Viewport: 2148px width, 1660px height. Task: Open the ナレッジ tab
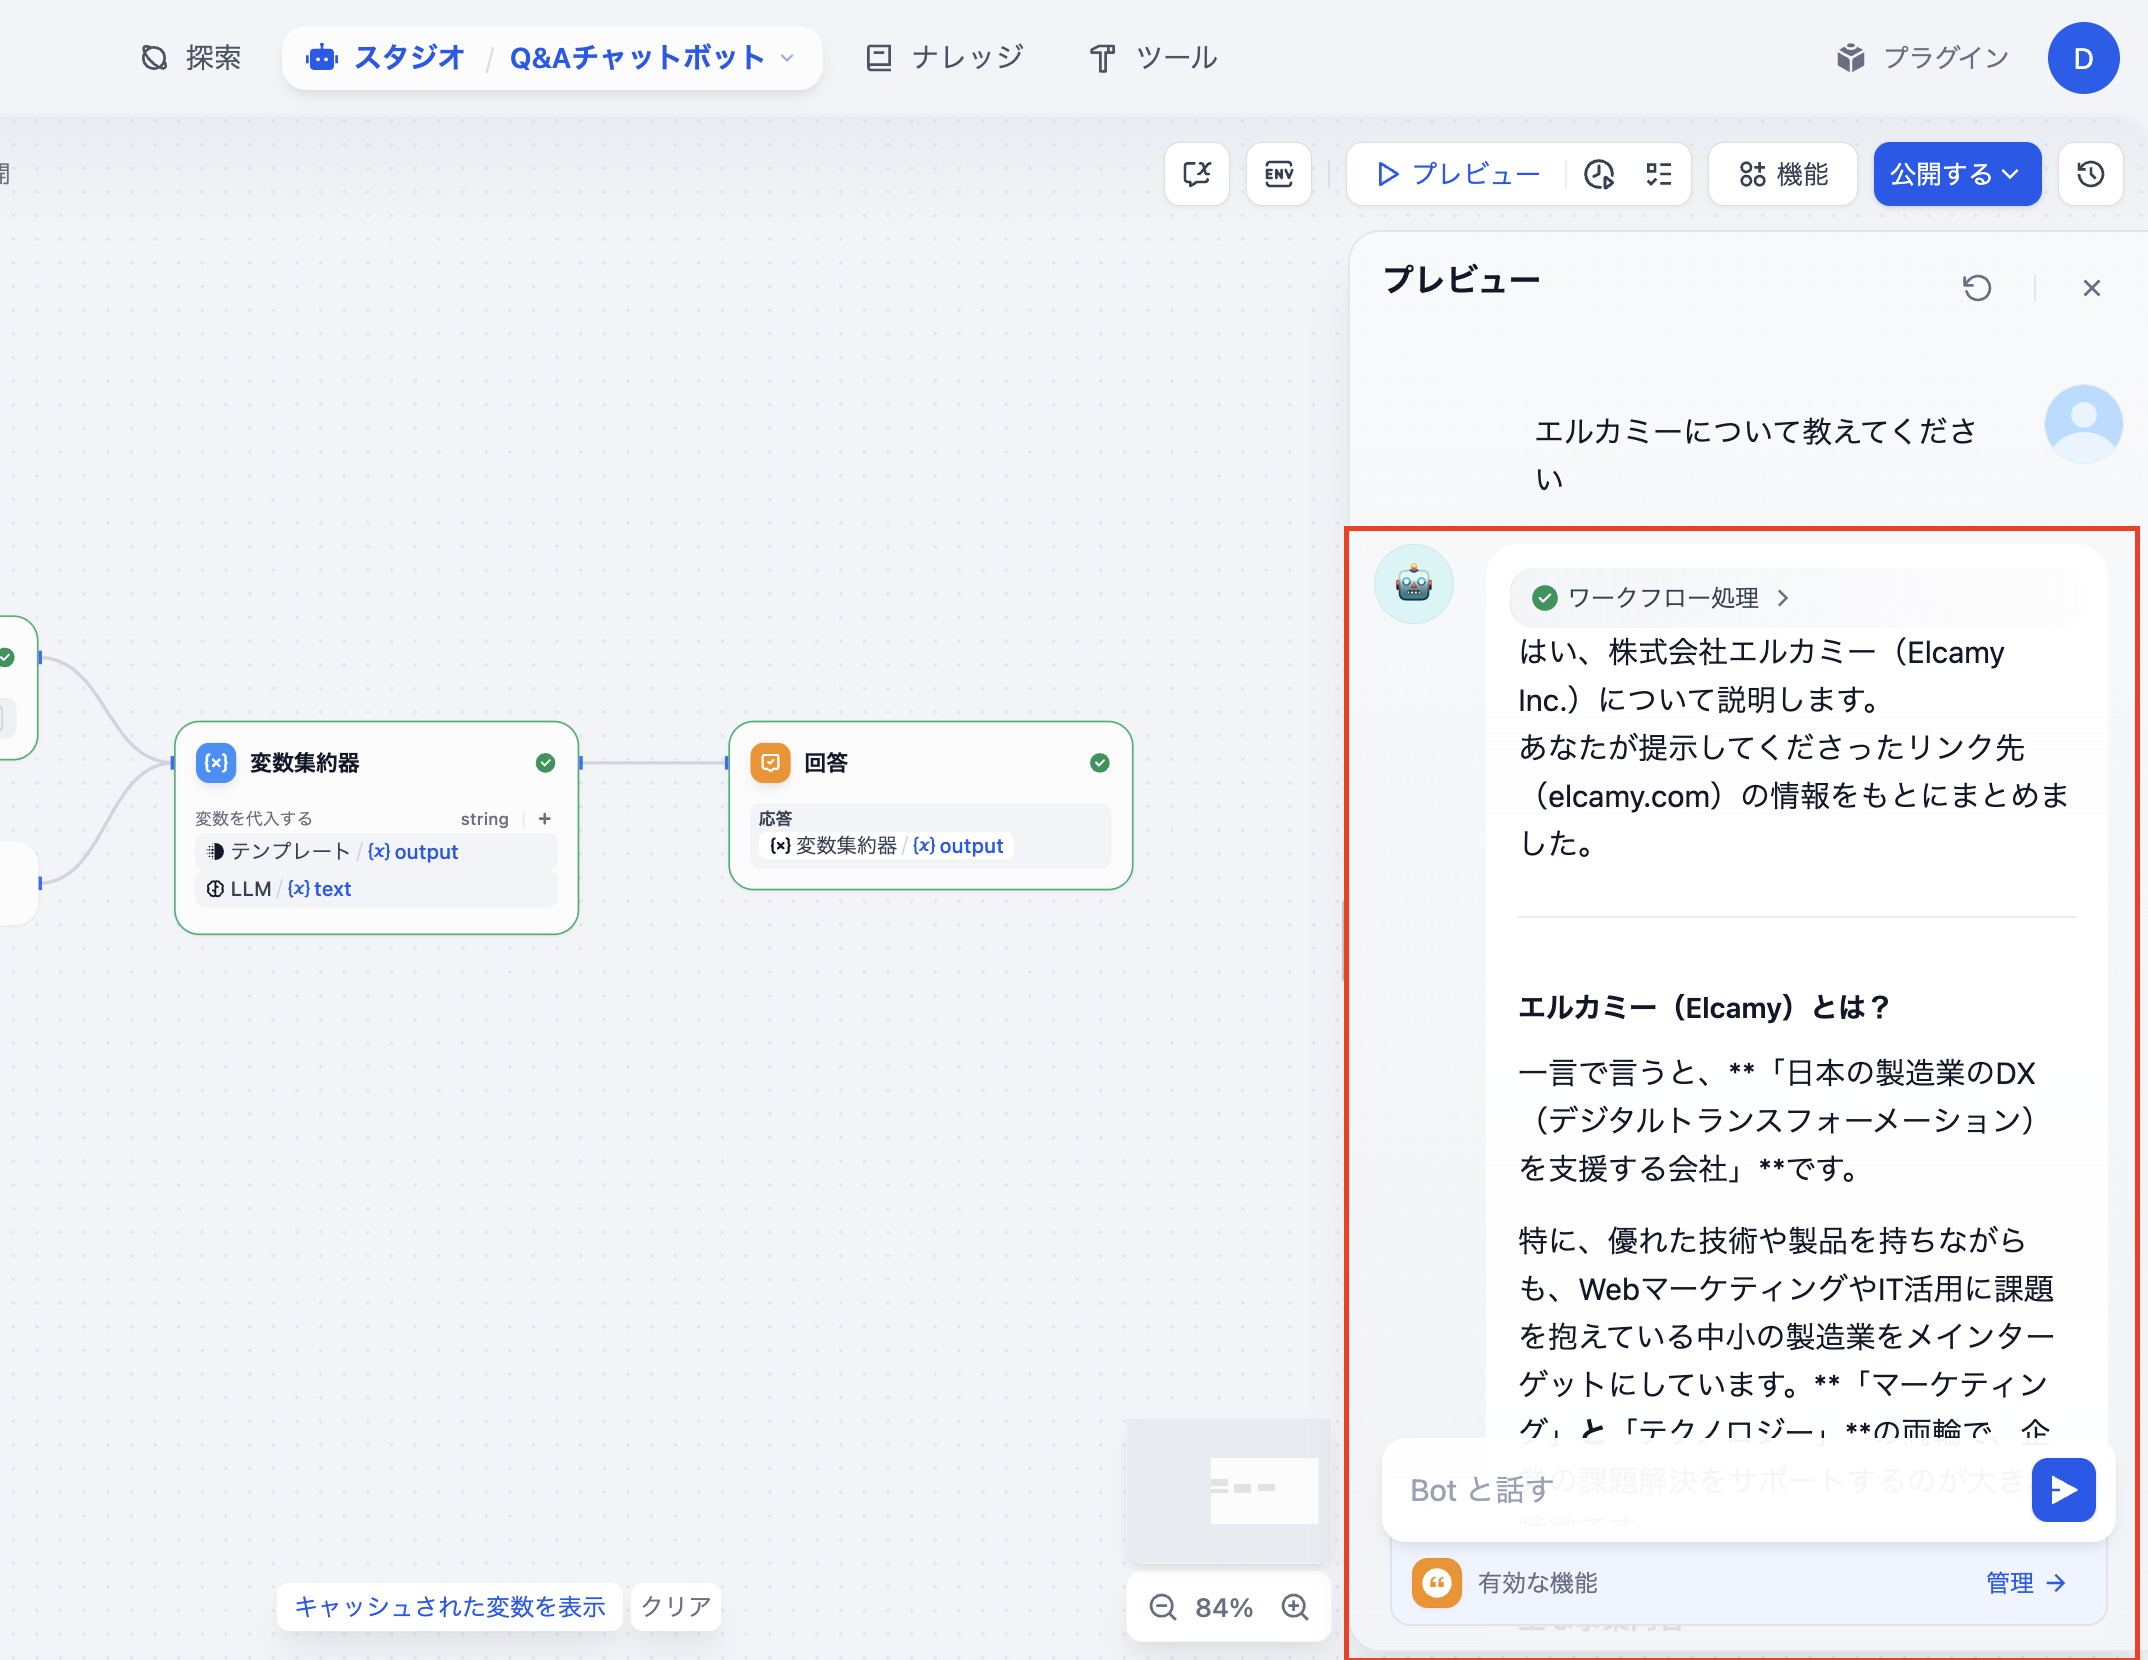(945, 58)
